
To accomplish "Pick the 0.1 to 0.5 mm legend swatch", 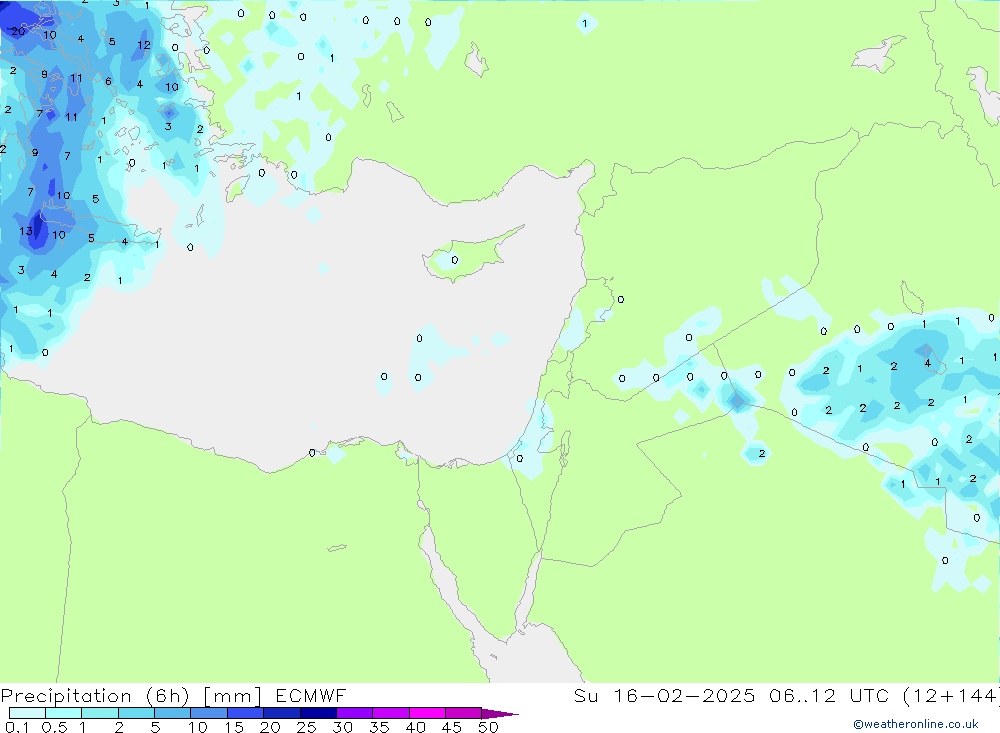I will point(27,713).
